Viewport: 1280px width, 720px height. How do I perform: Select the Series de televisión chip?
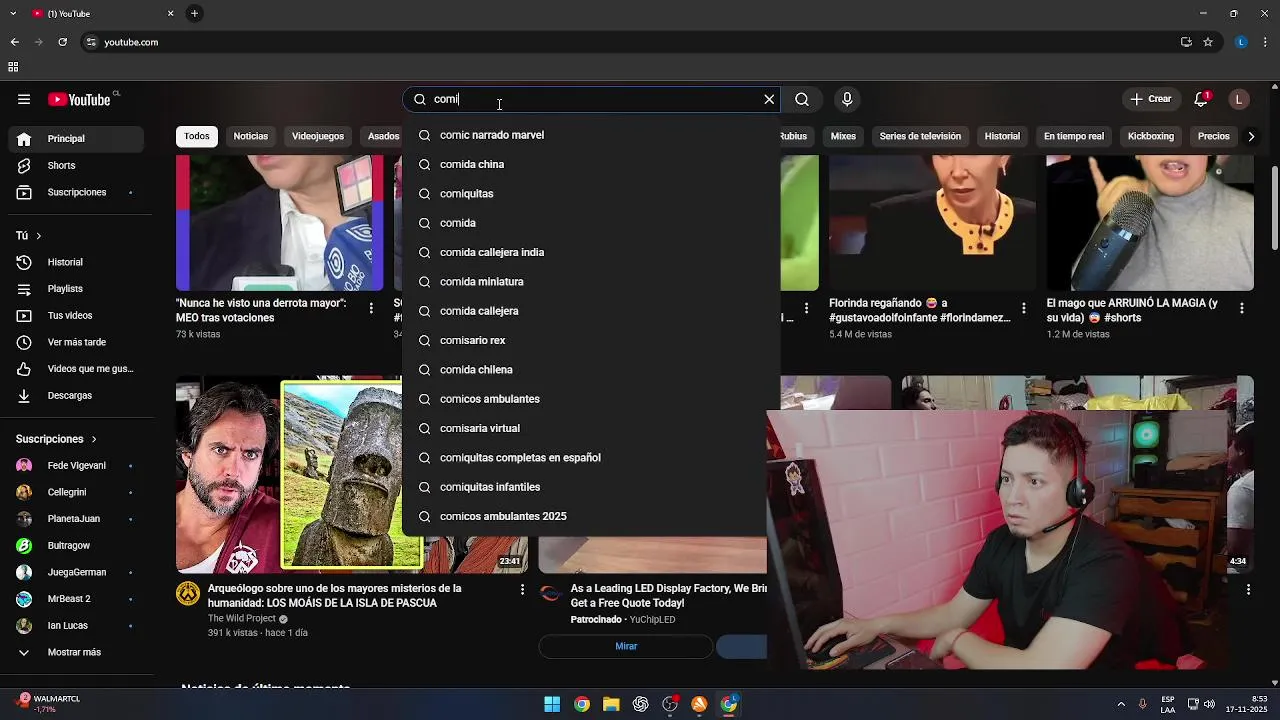(x=920, y=136)
